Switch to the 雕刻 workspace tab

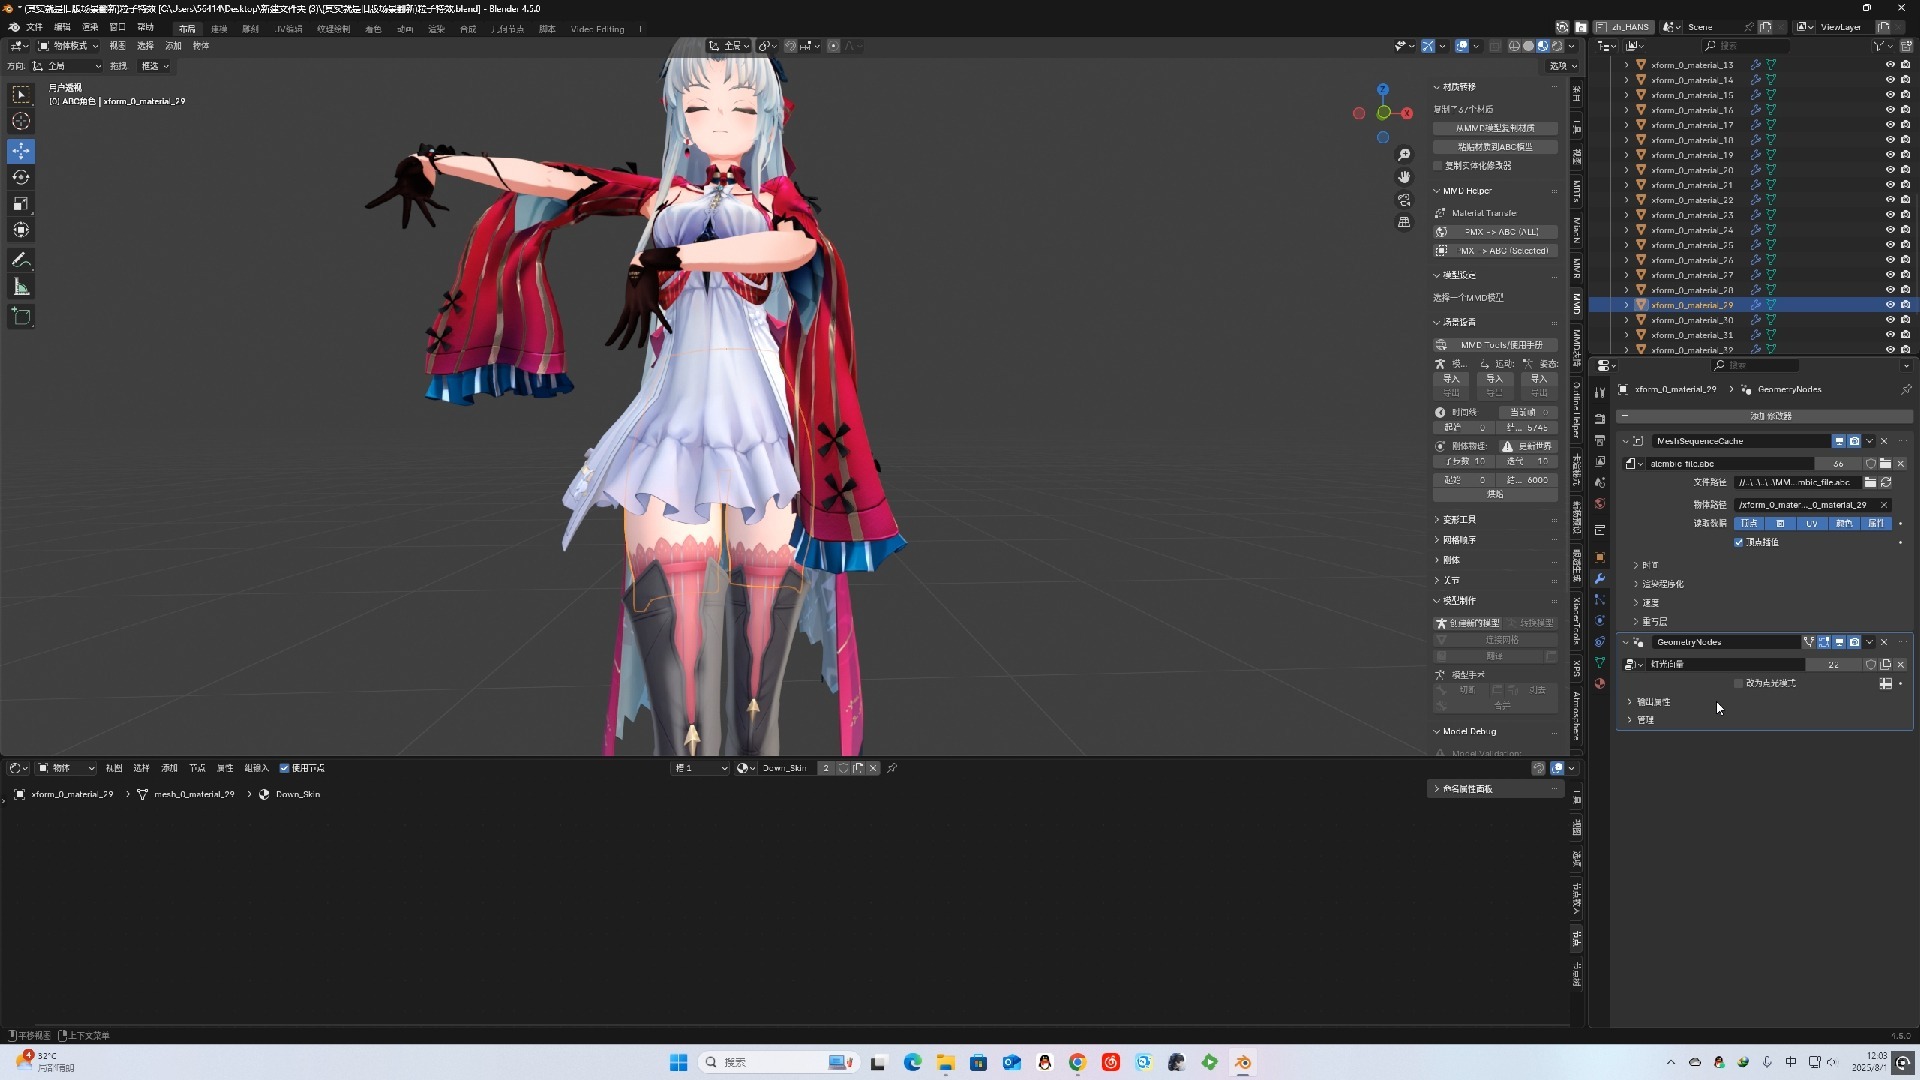coord(250,29)
